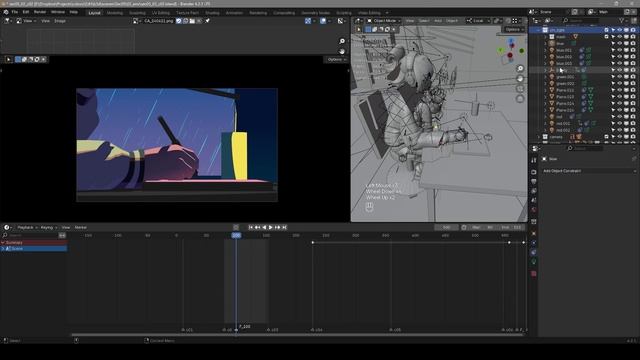Image resolution: width=640 pixels, height=360 pixels.
Task: Click the fake user shield icon
Action: pyautogui.click(x=179, y=21)
